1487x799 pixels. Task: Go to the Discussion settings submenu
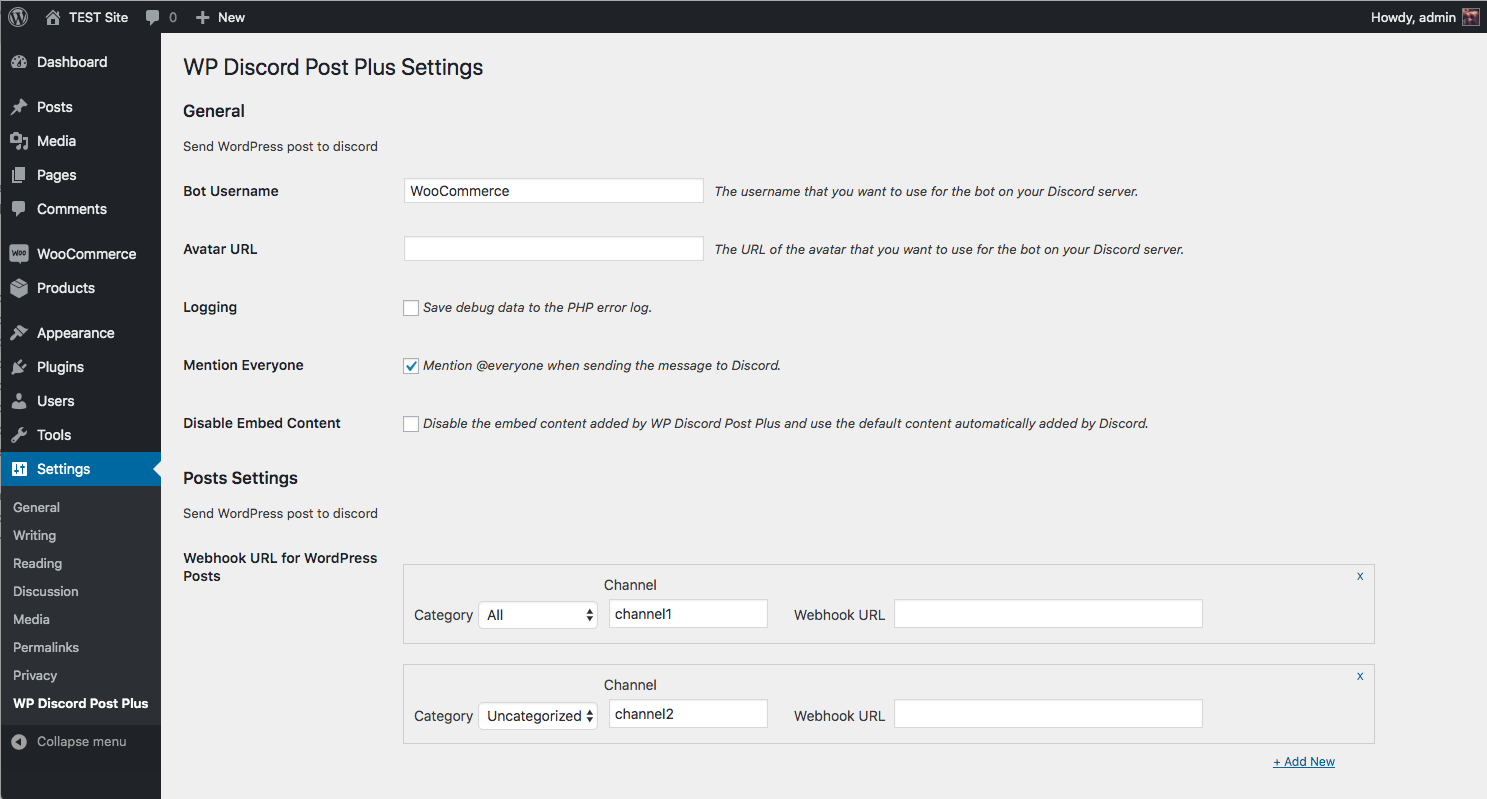click(46, 591)
